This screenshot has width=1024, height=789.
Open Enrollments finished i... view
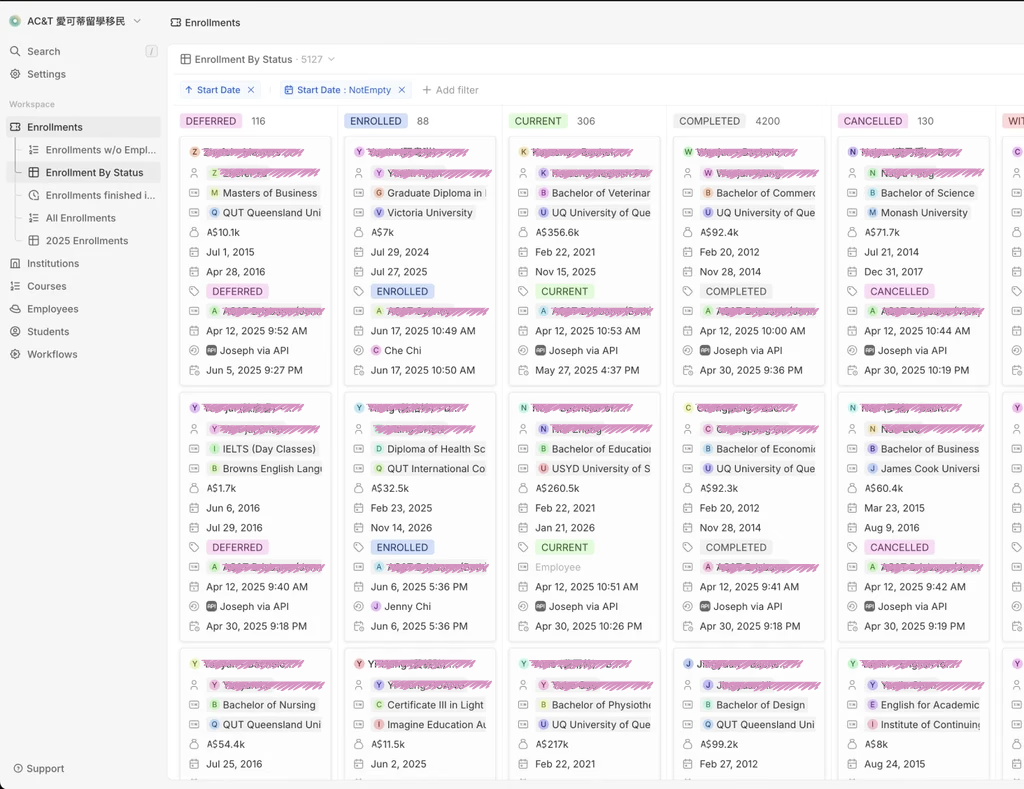click(100, 195)
